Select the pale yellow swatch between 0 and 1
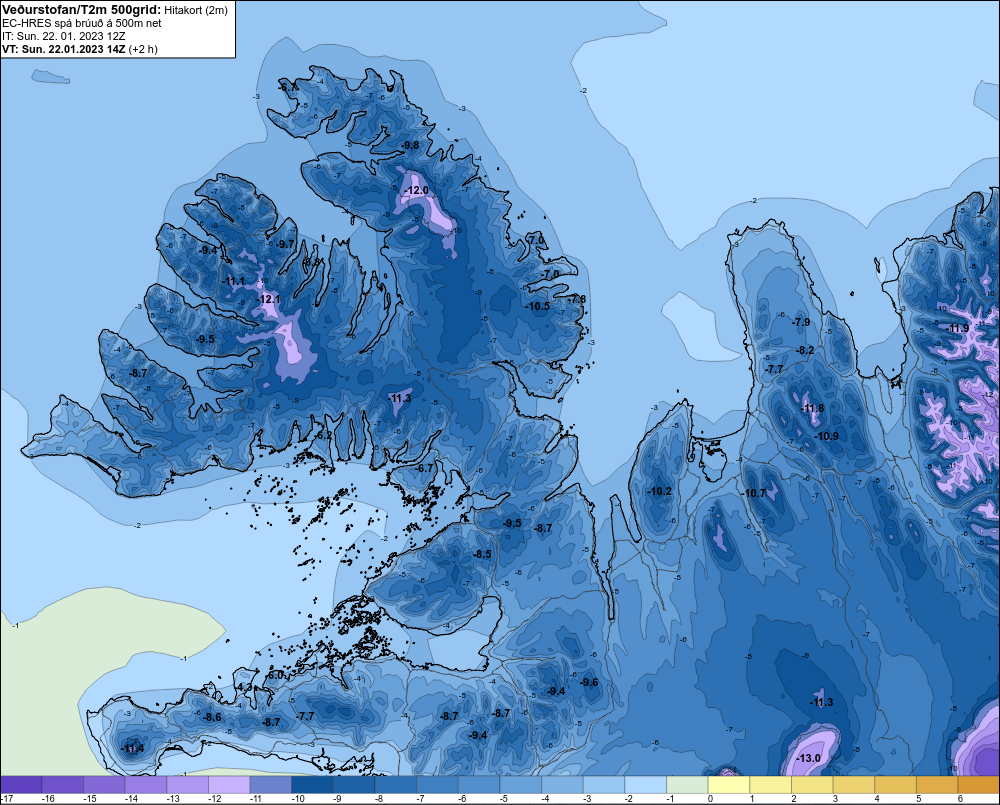 (729, 785)
